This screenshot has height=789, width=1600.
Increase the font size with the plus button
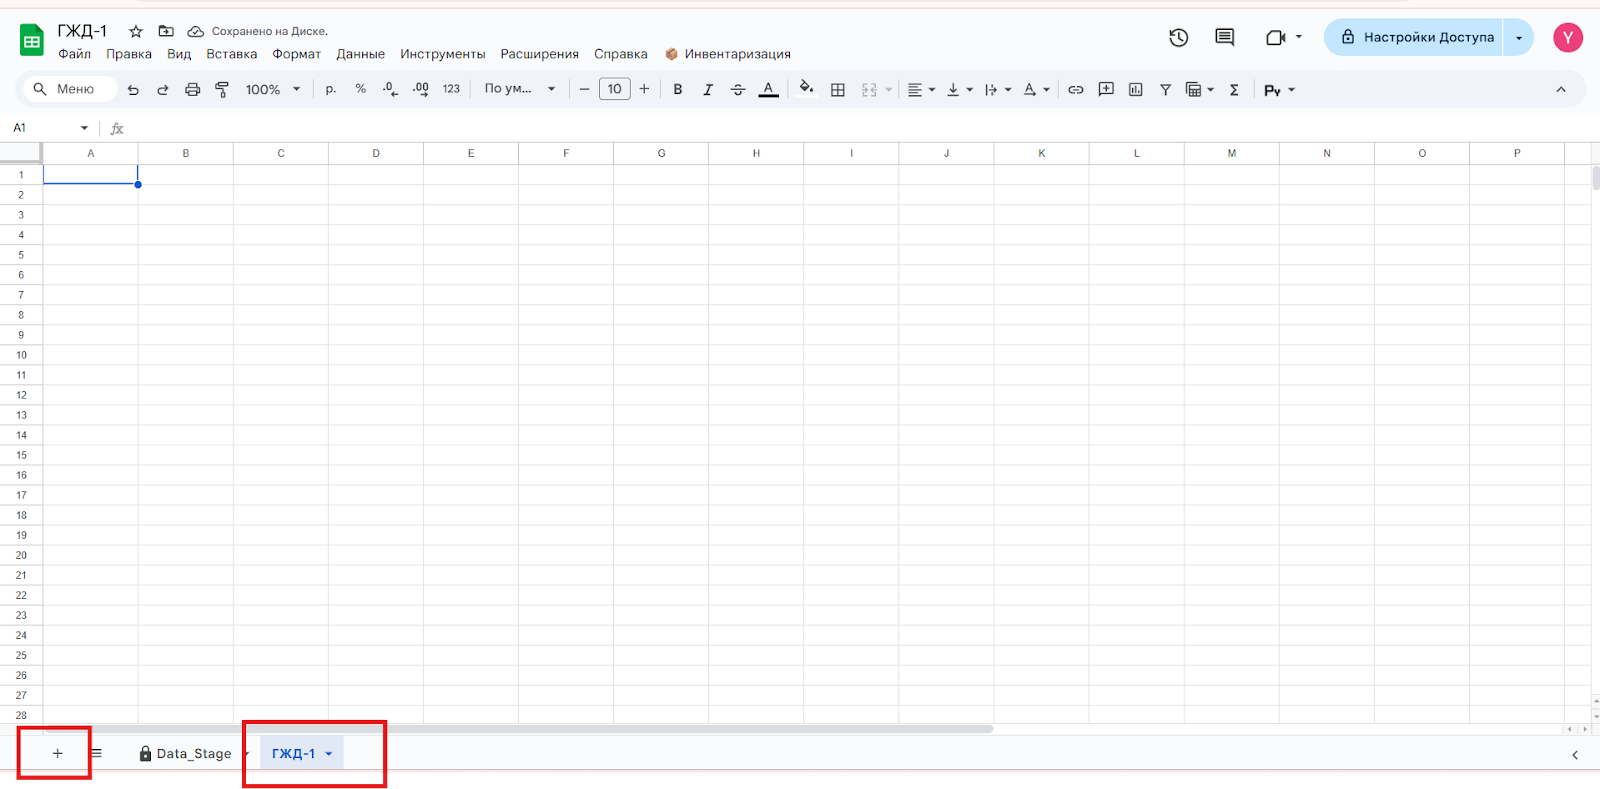tap(644, 89)
